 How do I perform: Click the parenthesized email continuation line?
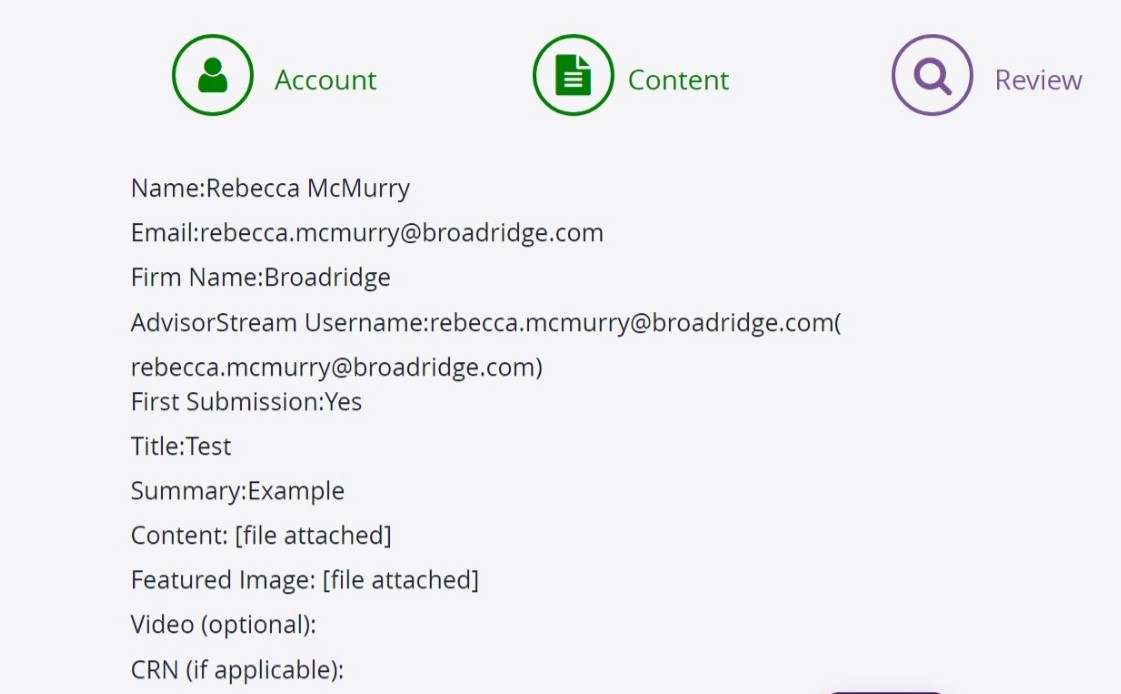(337, 367)
